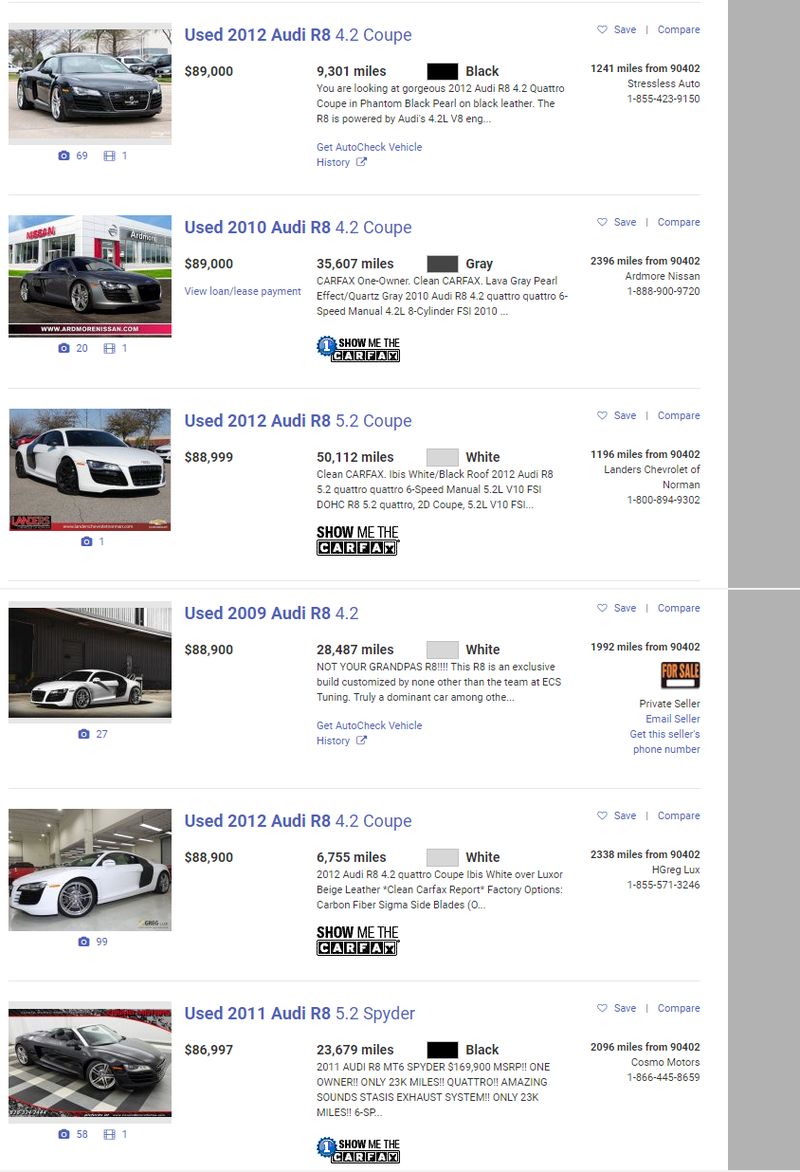Save the 9,301 miles black R8 via heart icon

602,29
